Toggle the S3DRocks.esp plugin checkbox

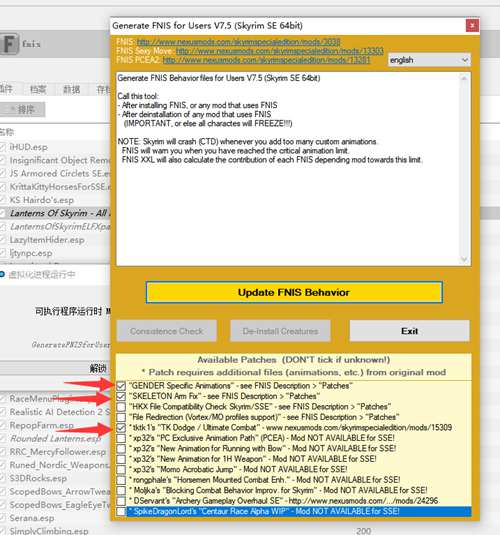3,478
